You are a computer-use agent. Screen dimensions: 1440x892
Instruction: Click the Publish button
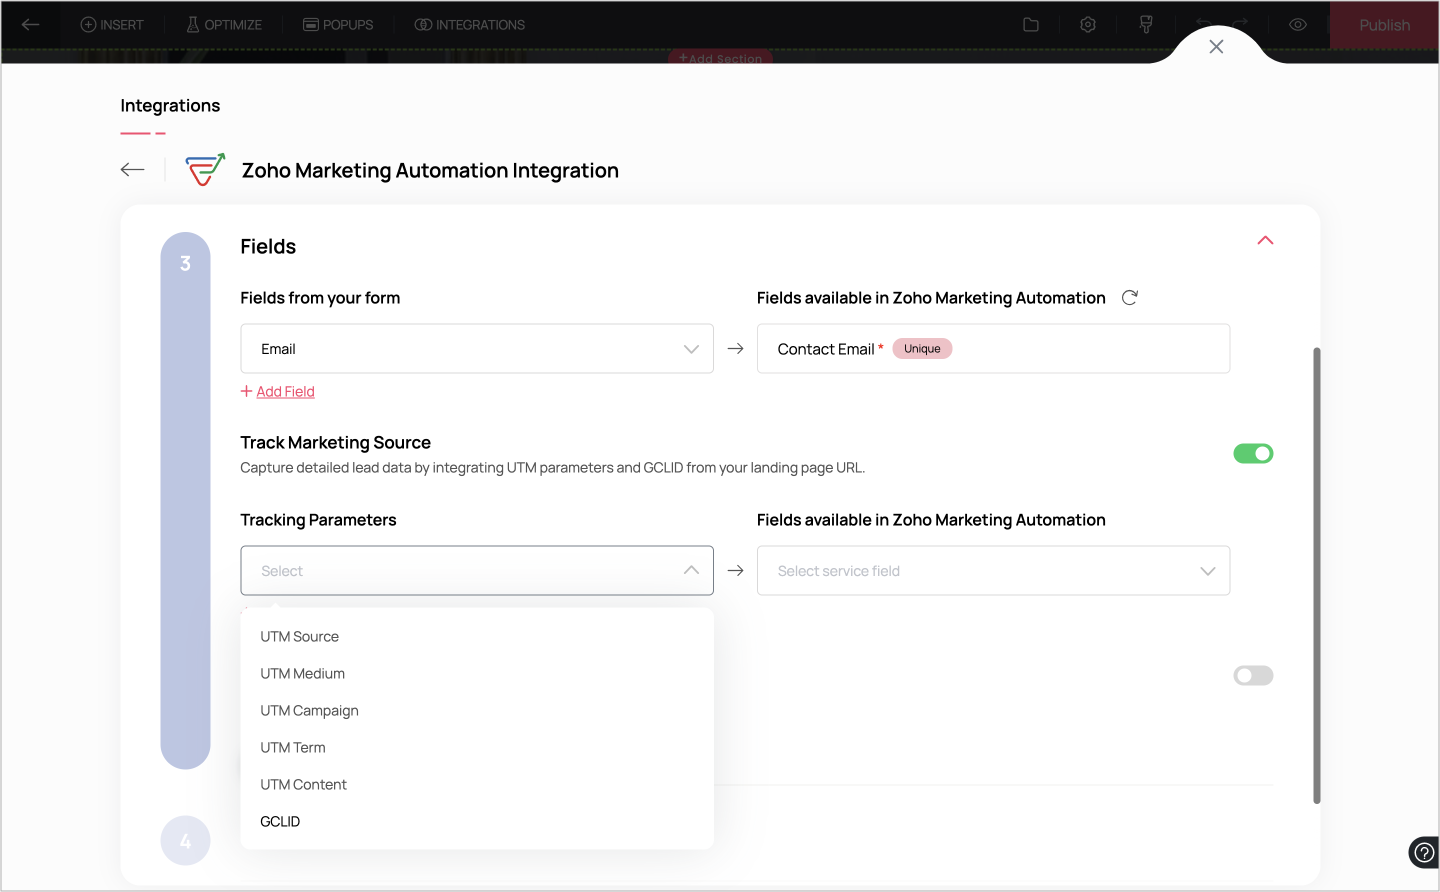click(x=1384, y=25)
